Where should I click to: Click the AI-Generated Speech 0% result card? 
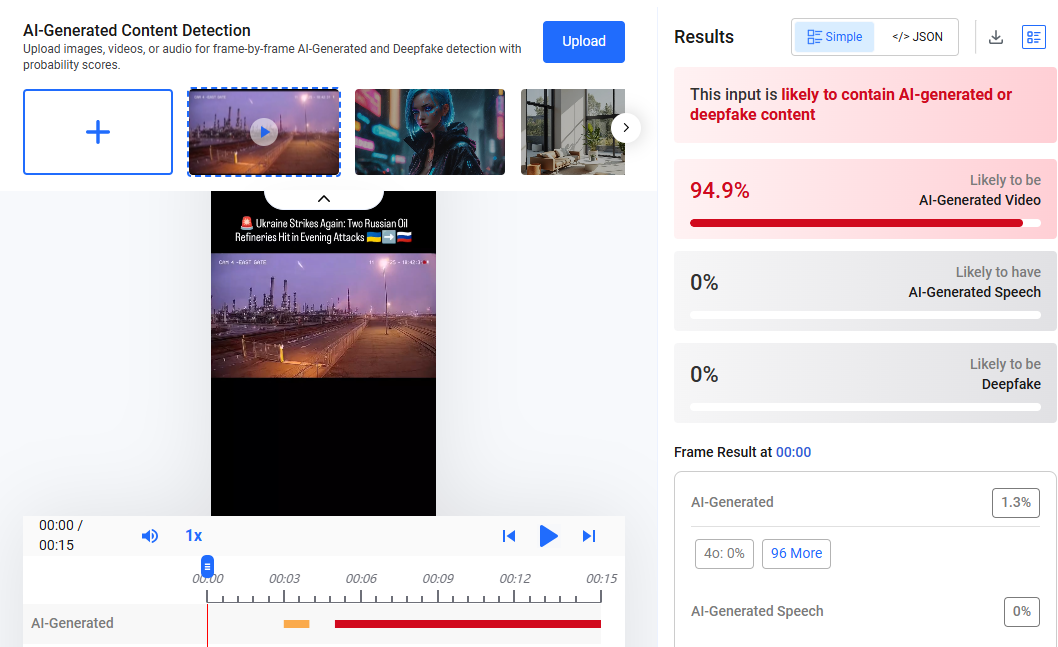click(865, 291)
